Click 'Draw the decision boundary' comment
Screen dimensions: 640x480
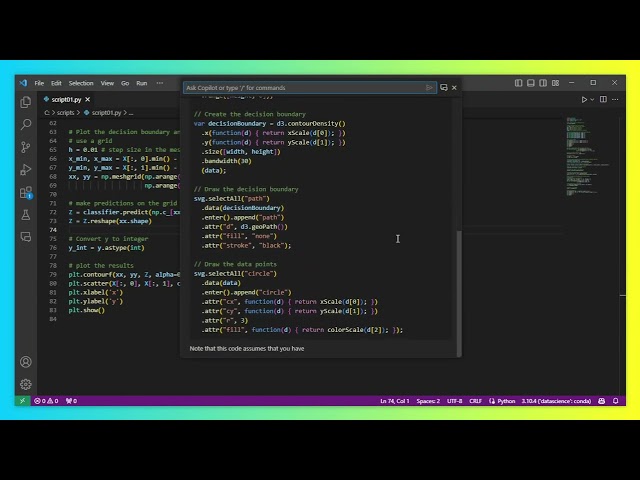point(246,189)
